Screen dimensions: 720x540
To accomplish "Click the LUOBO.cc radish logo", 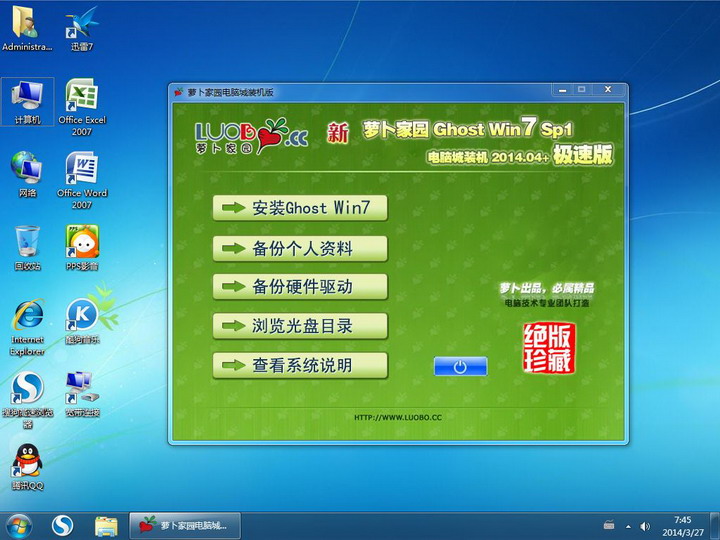I will tap(251, 135).
